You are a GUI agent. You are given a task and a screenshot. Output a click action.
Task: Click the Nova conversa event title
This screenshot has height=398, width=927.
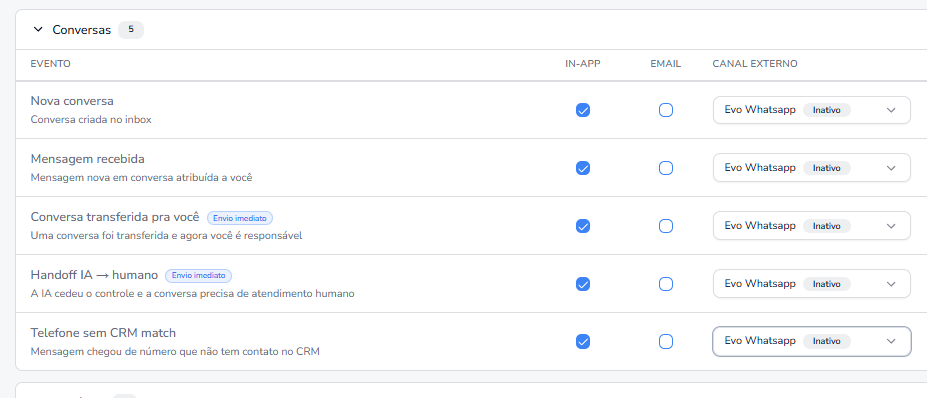[72, 101]
